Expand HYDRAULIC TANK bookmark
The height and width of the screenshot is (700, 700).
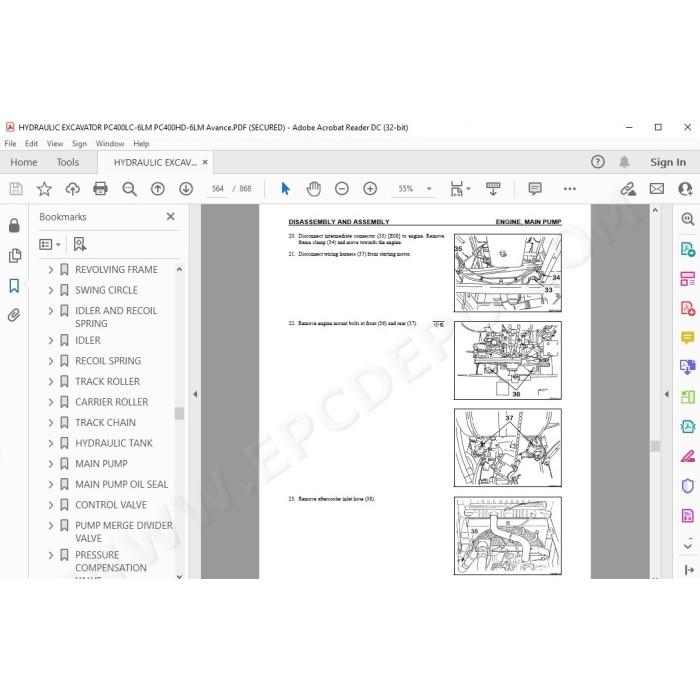point(50,443)
